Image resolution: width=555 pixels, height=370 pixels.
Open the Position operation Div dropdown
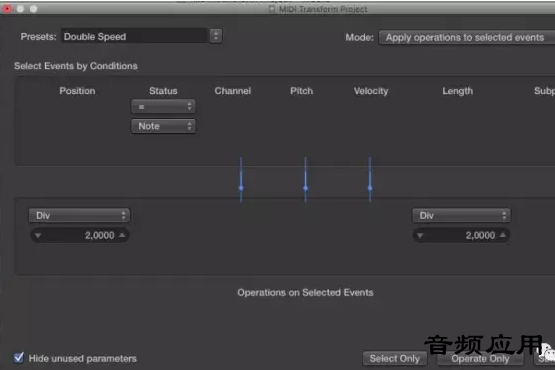[79, 215]
